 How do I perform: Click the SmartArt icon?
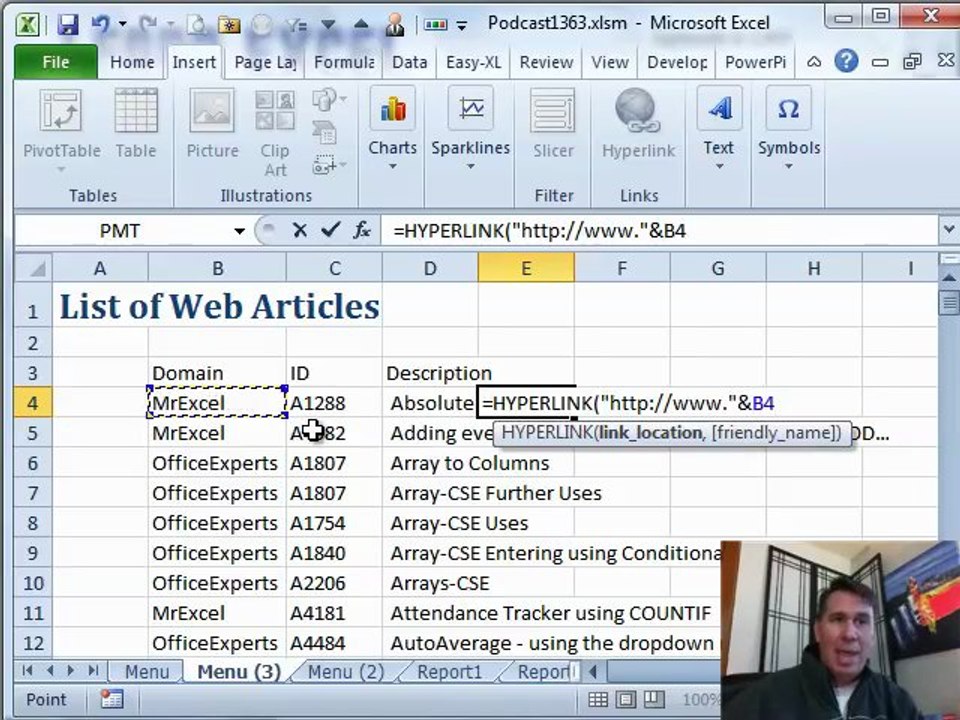click(324, 132)
